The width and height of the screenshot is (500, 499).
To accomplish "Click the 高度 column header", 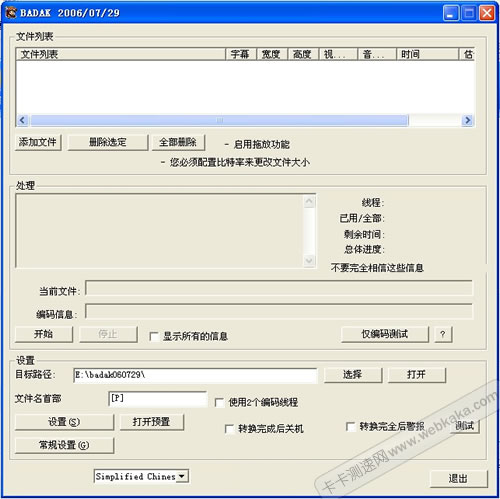I will [303, 54].
